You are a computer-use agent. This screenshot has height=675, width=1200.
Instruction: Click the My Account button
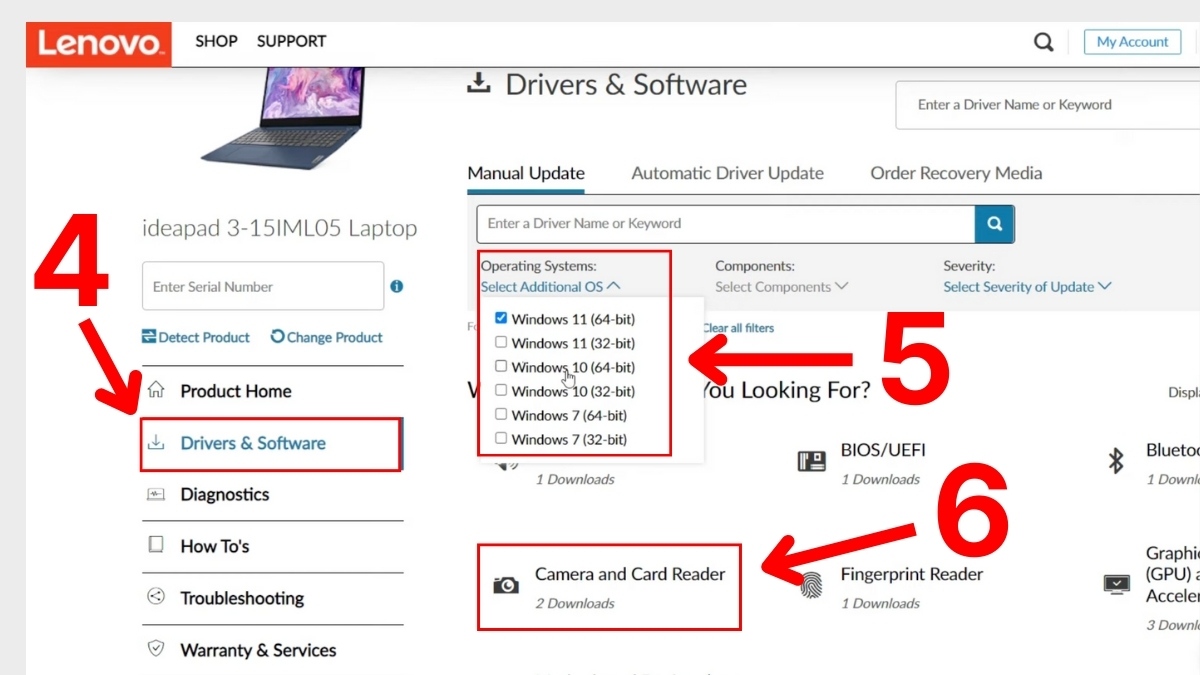(1132, 42)
